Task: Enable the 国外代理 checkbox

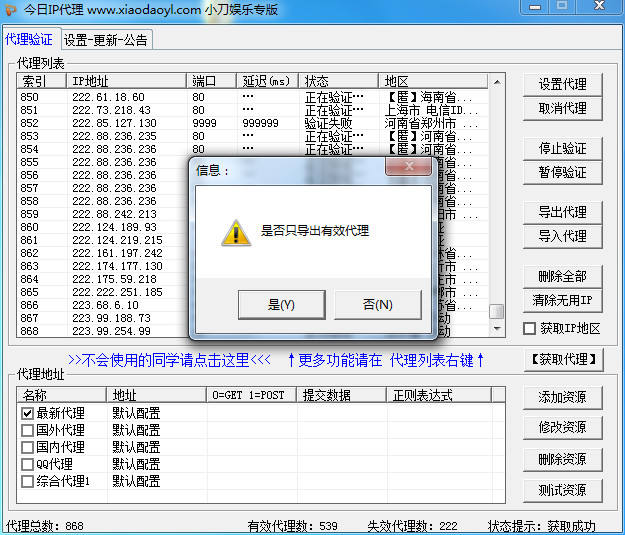Action: coord(28,430)
